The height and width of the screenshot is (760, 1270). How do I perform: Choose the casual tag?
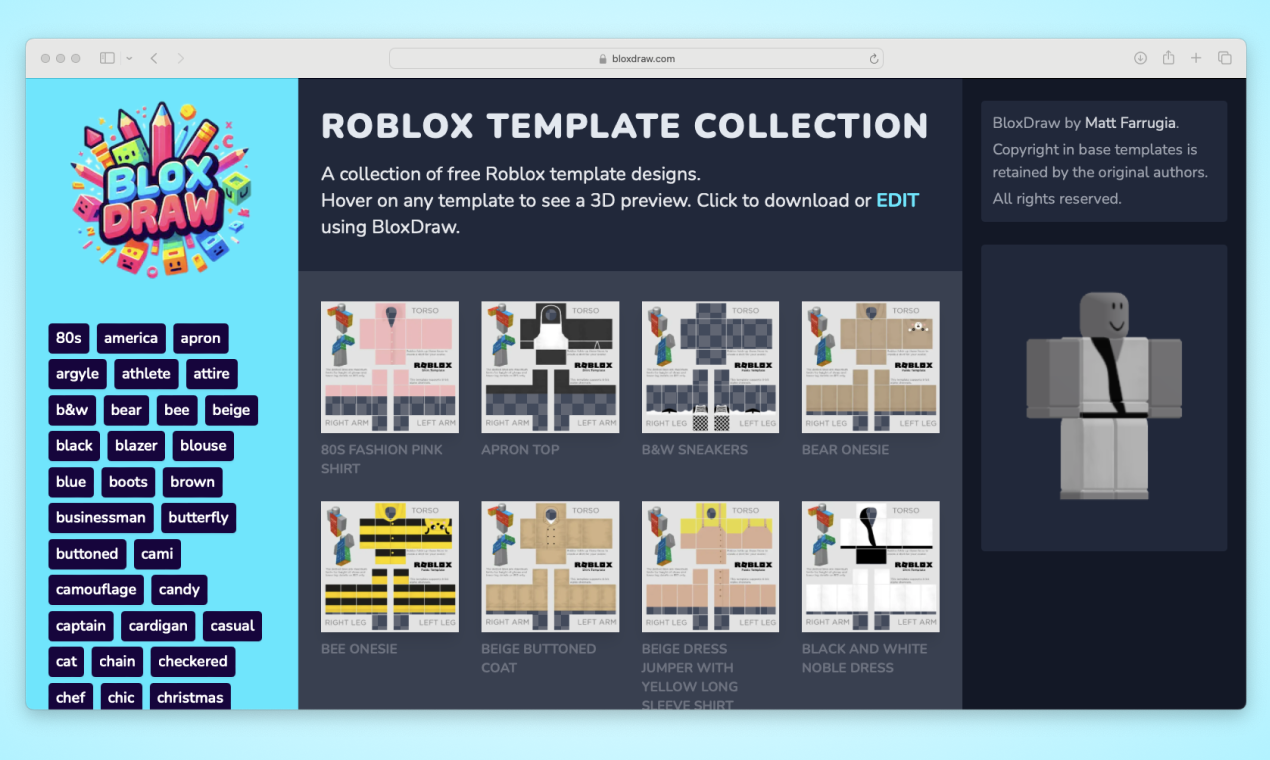tap(232, 626)
